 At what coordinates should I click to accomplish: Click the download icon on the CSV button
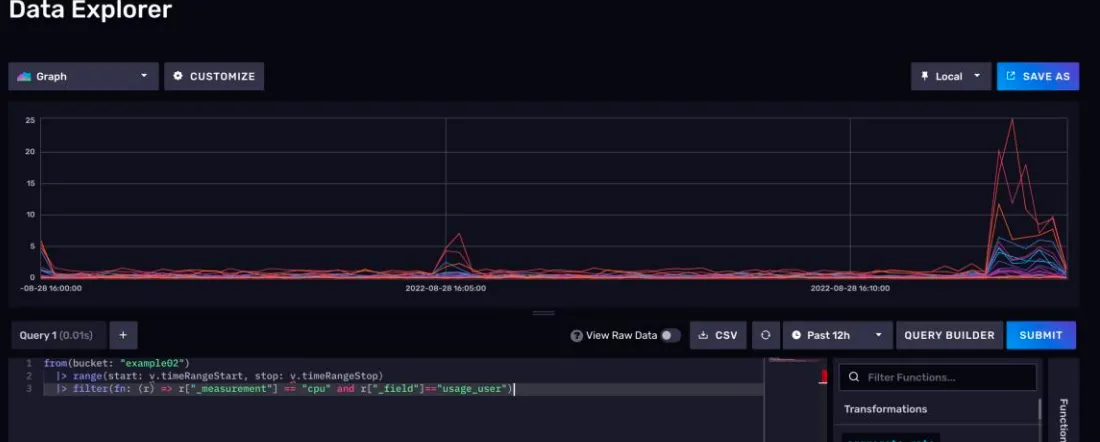coord(704,336)
